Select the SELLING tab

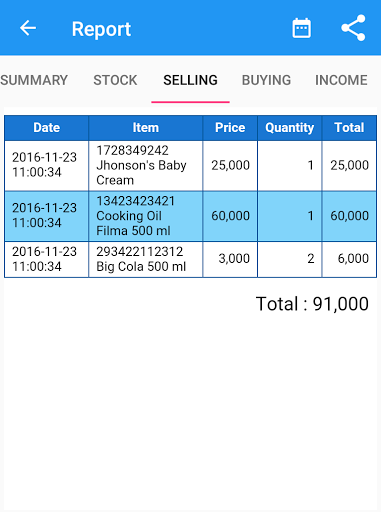tap(190, 80)
